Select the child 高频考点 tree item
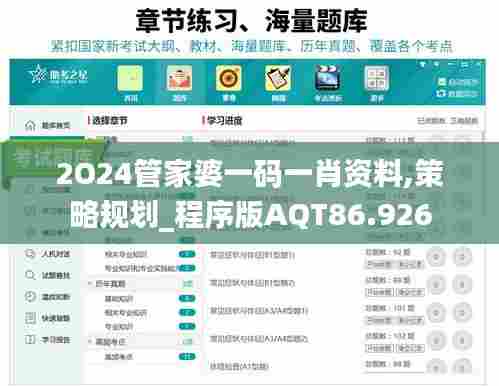499x386 pixels. [119, 357]
